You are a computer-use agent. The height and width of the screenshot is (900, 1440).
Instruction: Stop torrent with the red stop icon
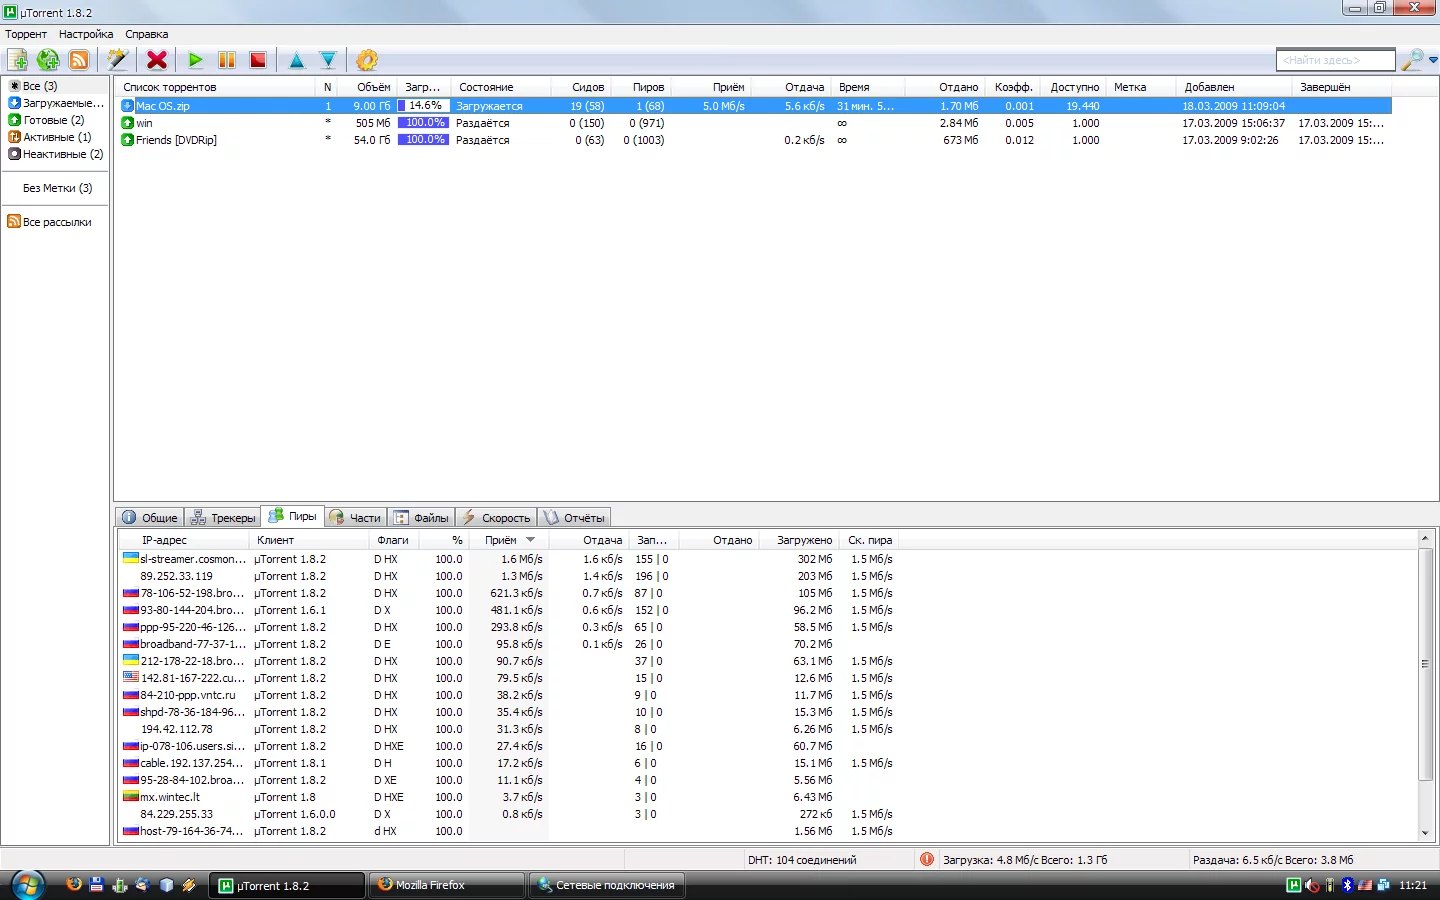point(258,60)
